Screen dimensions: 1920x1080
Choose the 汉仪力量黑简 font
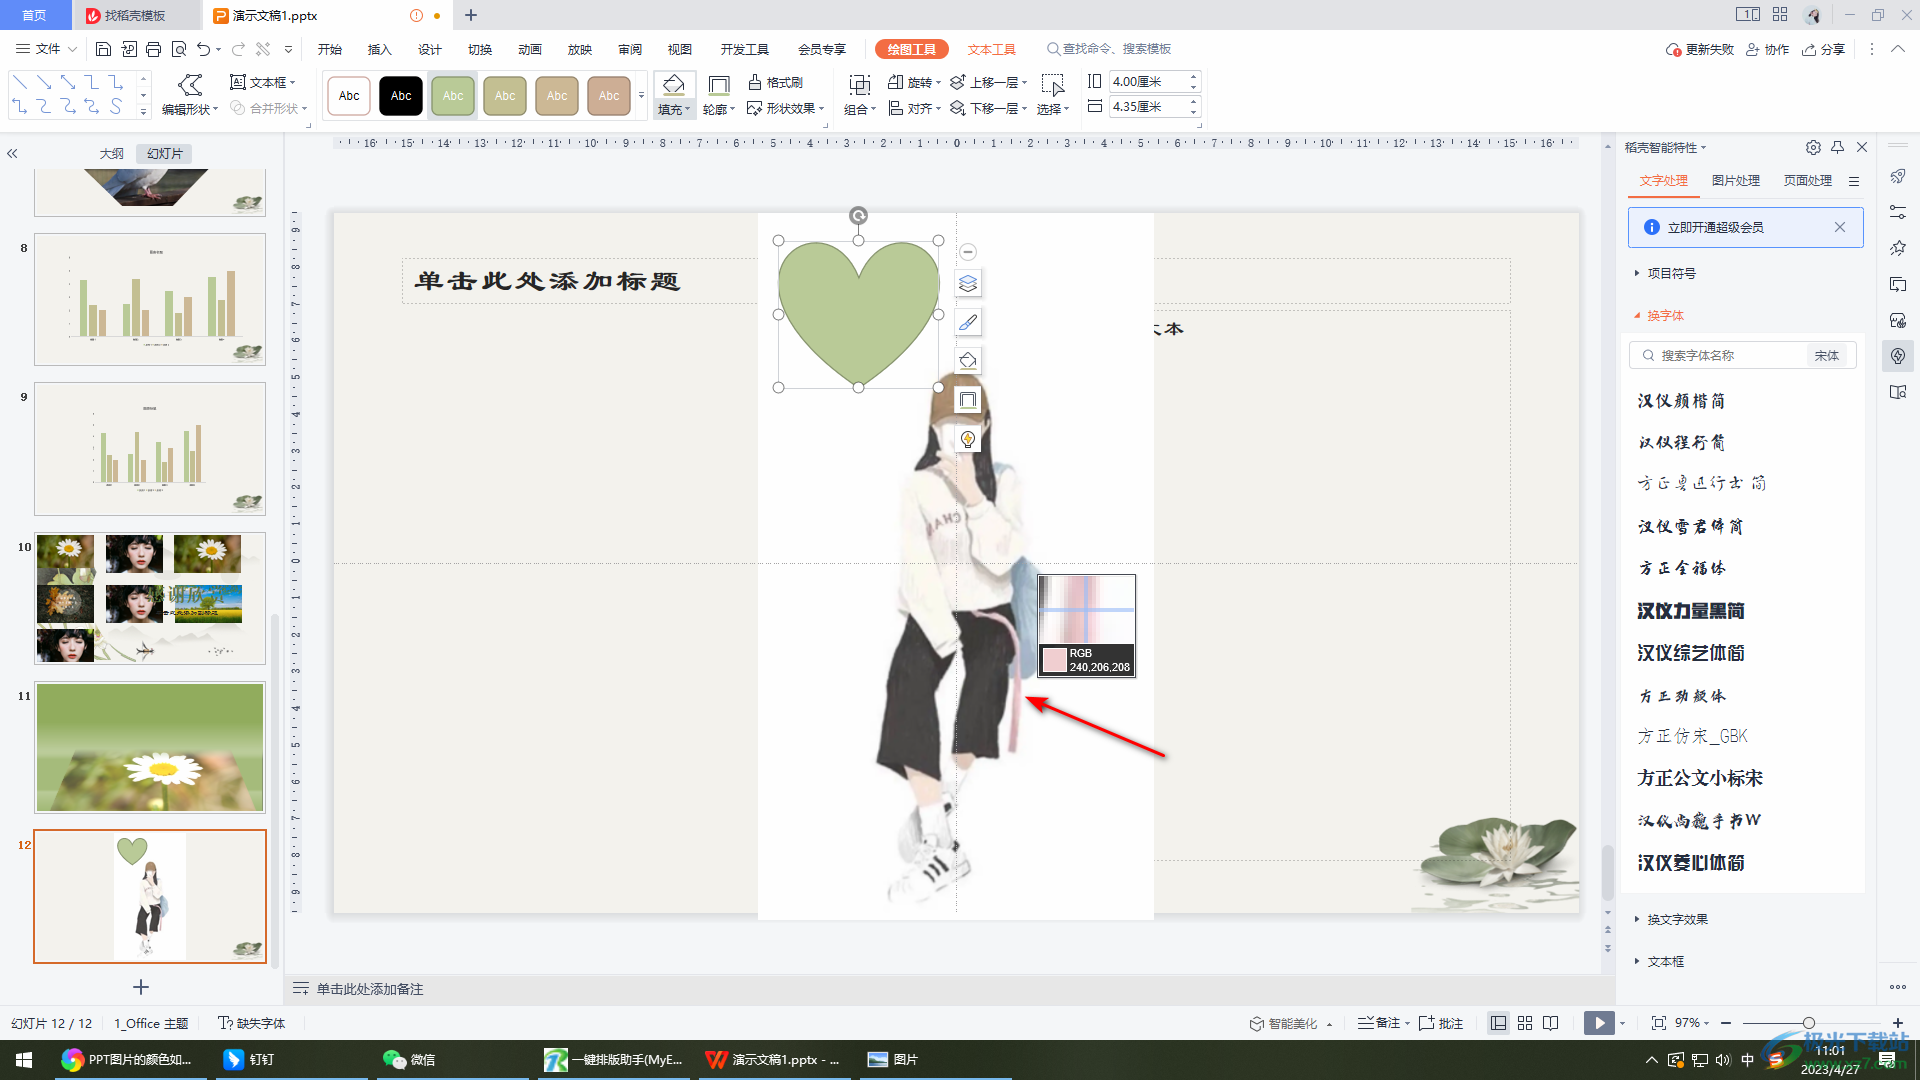click(1690, 611)
